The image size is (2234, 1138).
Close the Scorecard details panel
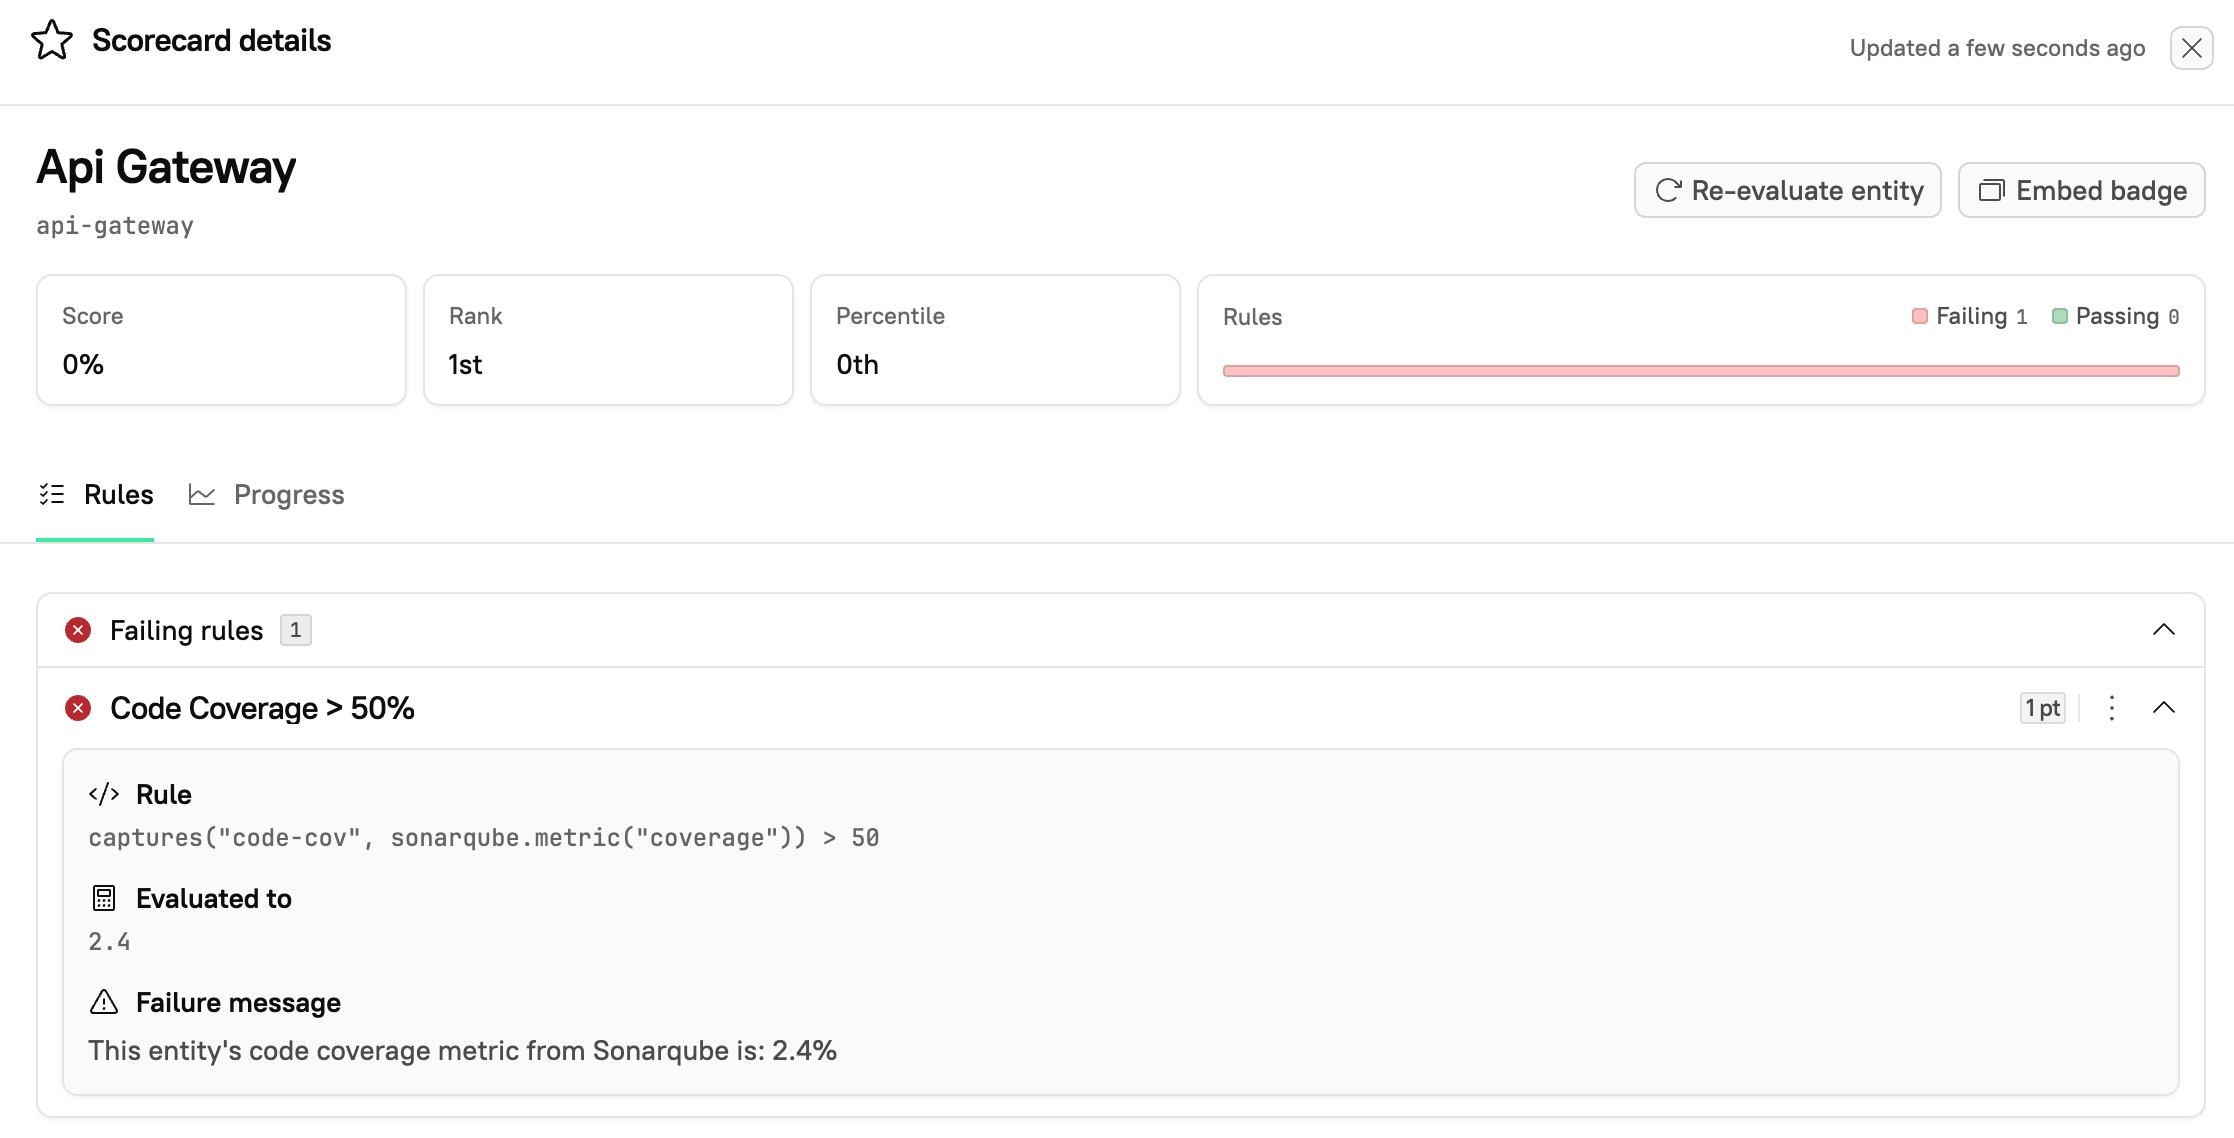2191,48
